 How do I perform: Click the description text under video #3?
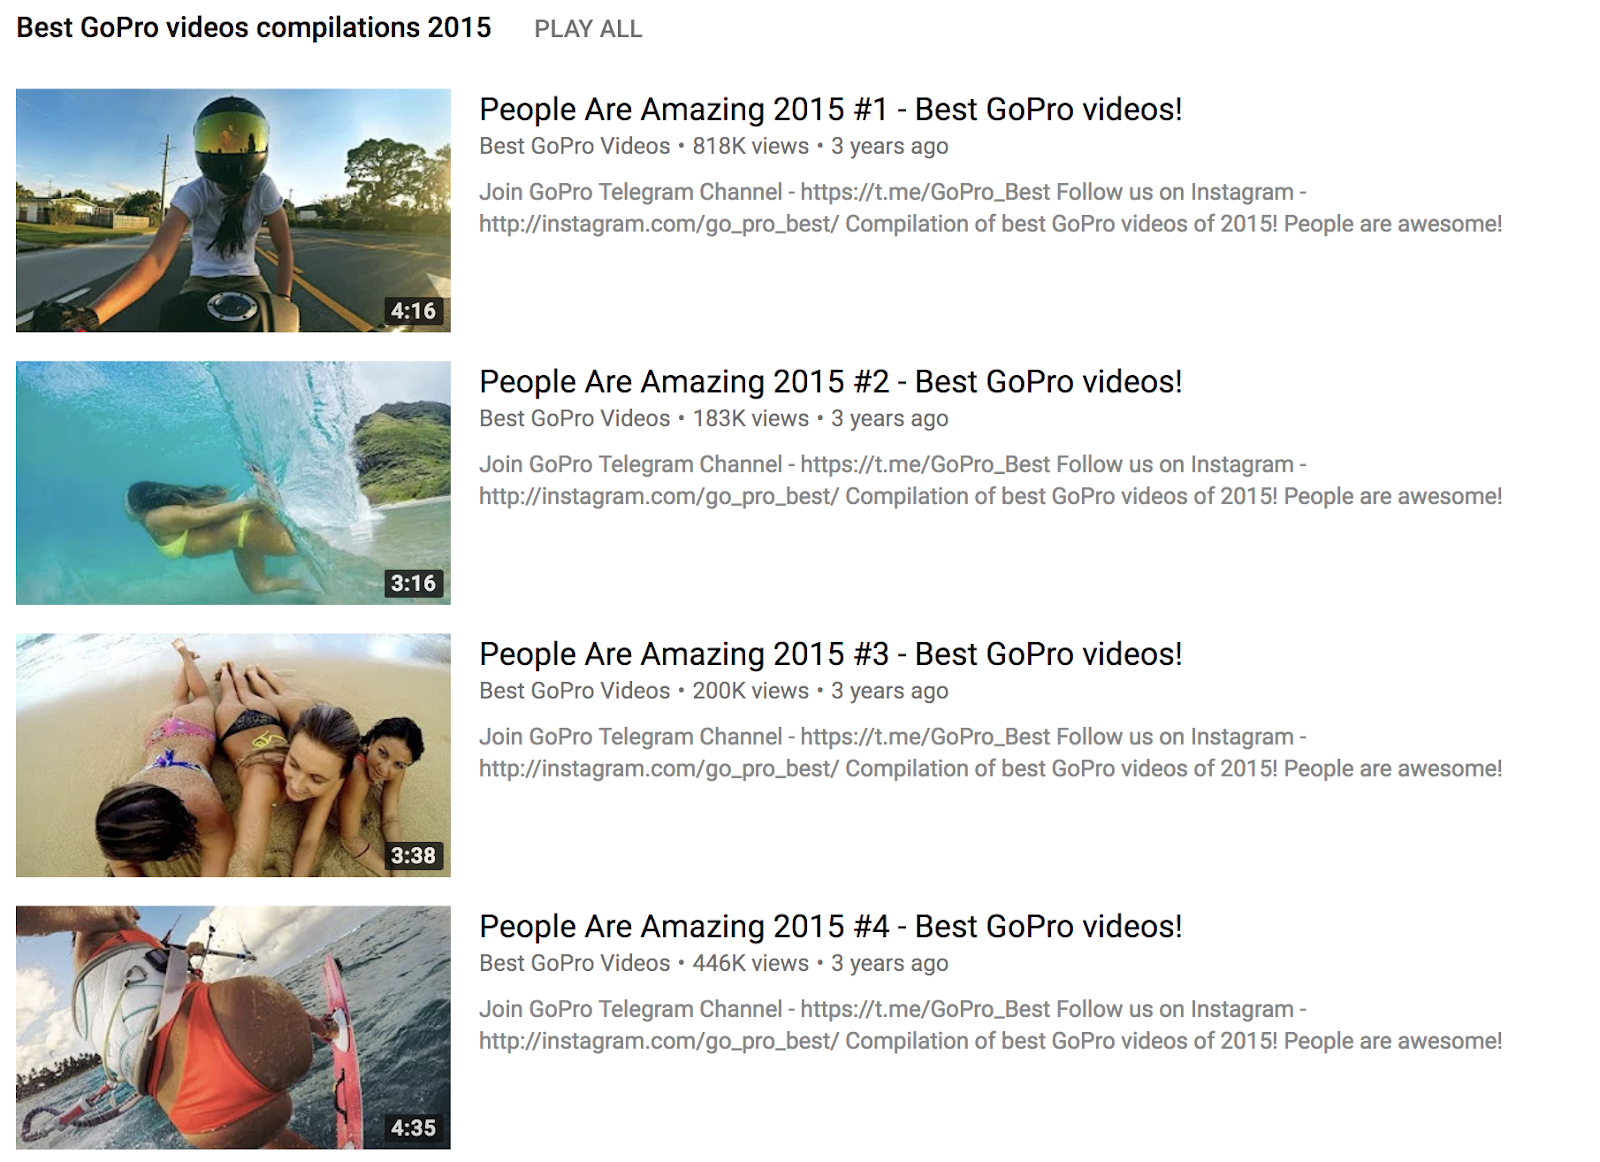[x=990, y=752]
